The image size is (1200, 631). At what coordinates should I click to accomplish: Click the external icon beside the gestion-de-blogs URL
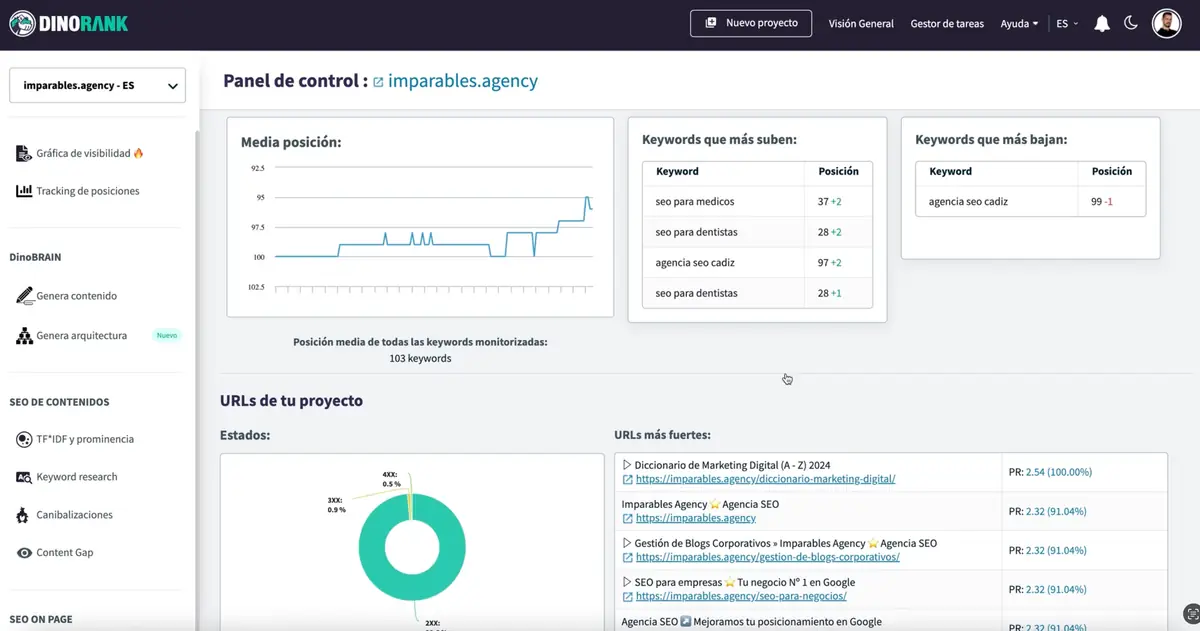pos(627,557)
